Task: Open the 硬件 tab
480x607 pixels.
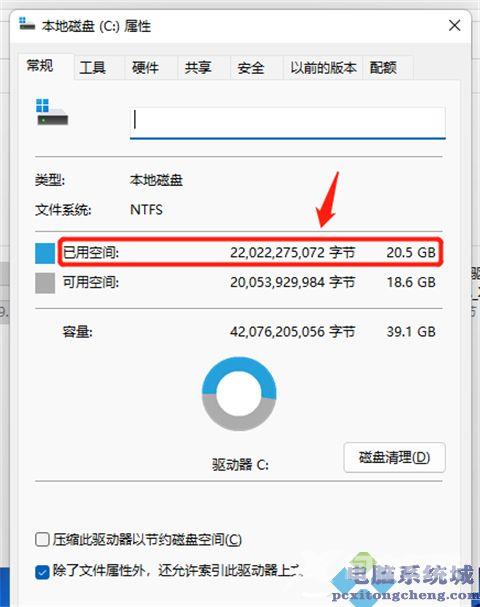Action: [x=145, y=68]
